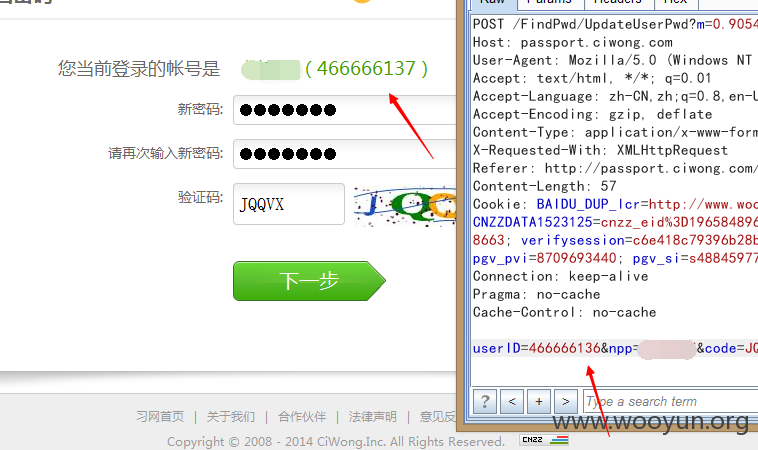The width and height of the screenshot is (758, 450).
Task: Click the 'X-Requested-With: XMLHttpRequest' line
Action: [x=600, y=150]
